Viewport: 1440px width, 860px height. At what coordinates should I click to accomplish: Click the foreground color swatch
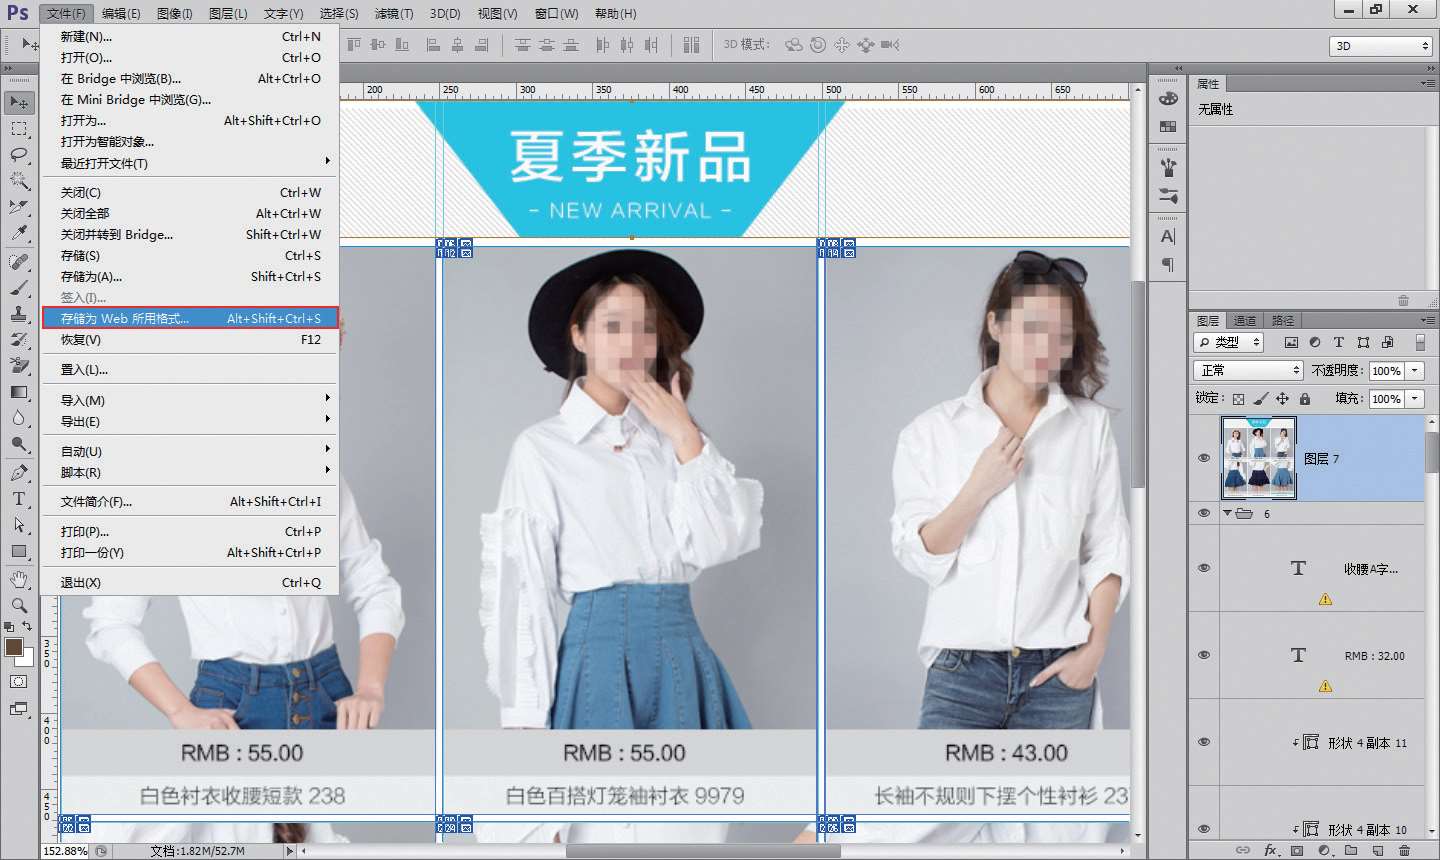14,647
